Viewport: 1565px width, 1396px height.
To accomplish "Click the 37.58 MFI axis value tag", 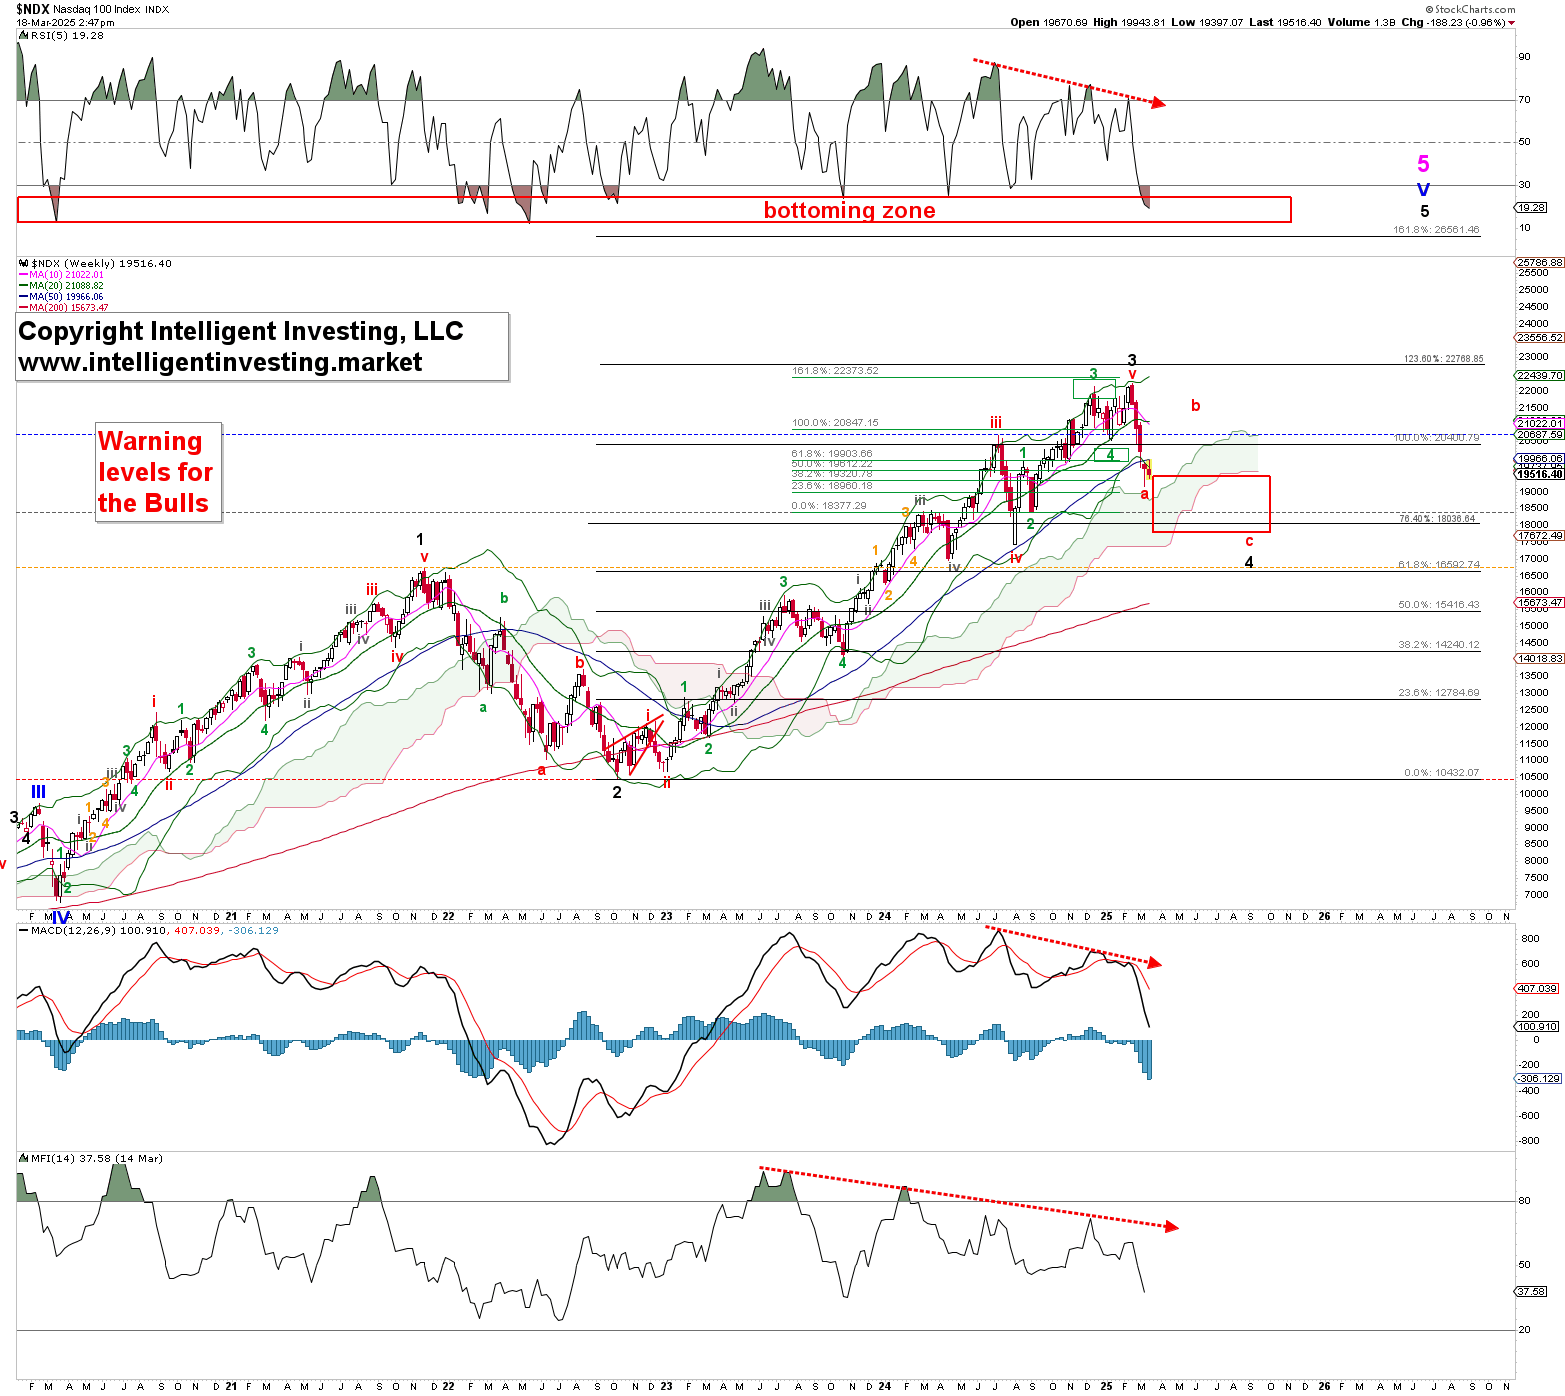I will coord(1532,1291).
